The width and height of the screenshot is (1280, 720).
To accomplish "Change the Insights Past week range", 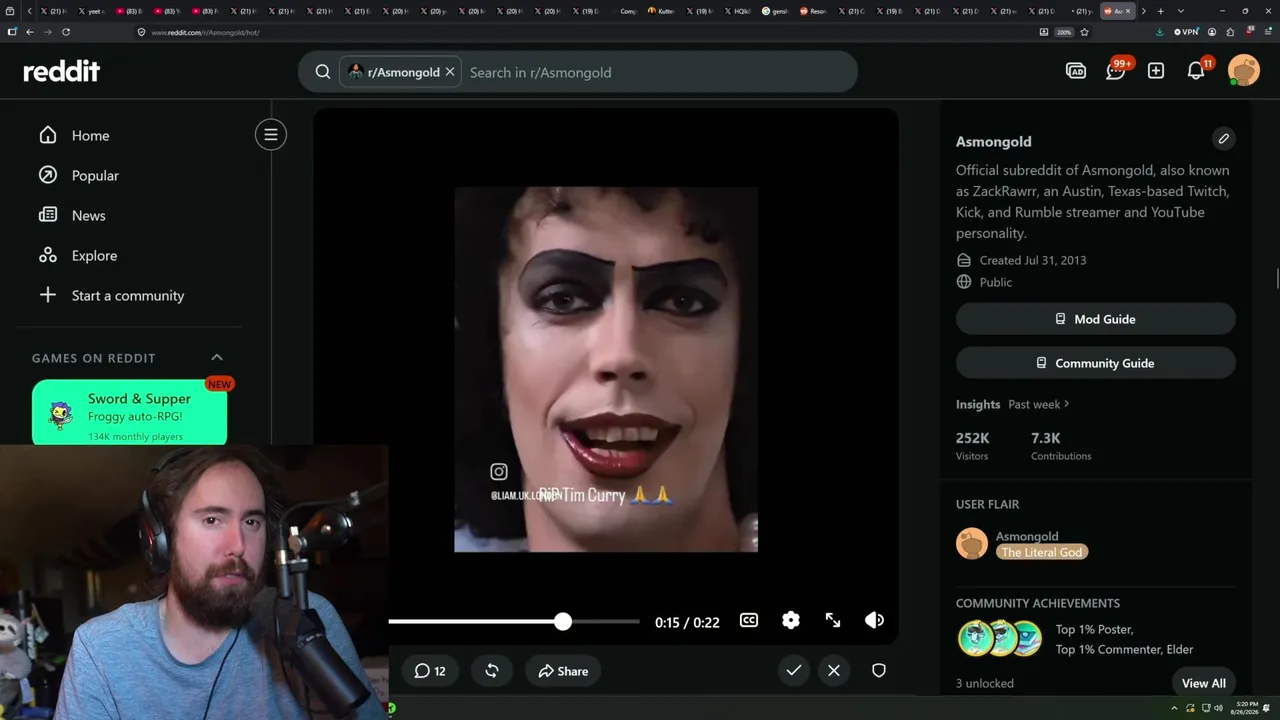I will pyautogui.click(x=1039, y=404).
